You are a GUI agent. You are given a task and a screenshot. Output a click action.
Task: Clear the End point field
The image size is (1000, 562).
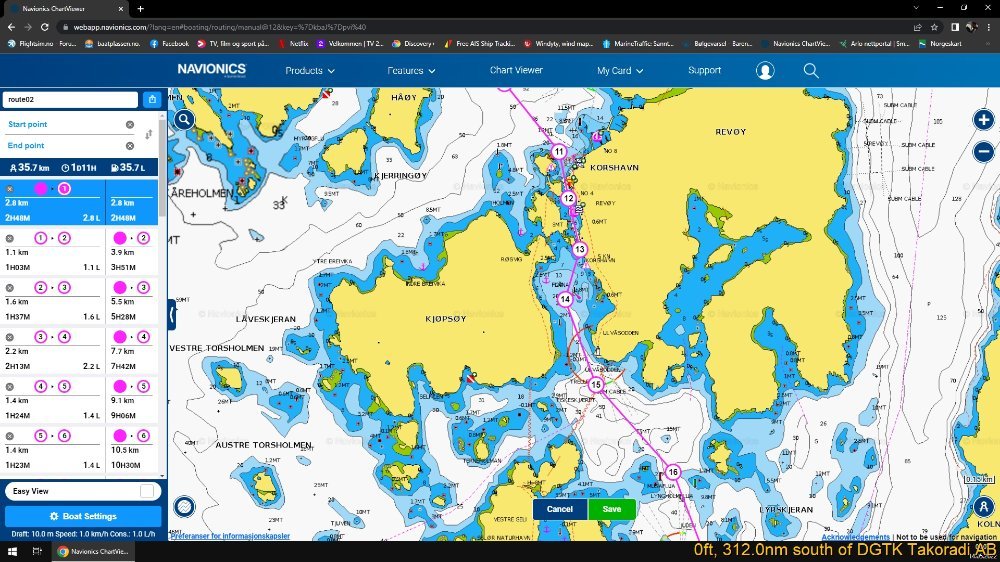pos(130,146)
